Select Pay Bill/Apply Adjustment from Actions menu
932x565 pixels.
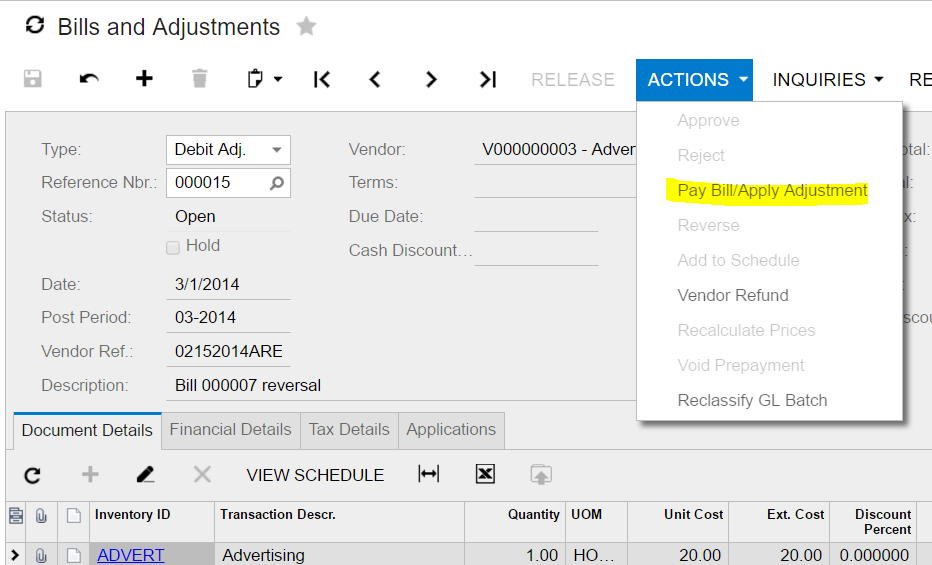[772, 190]
